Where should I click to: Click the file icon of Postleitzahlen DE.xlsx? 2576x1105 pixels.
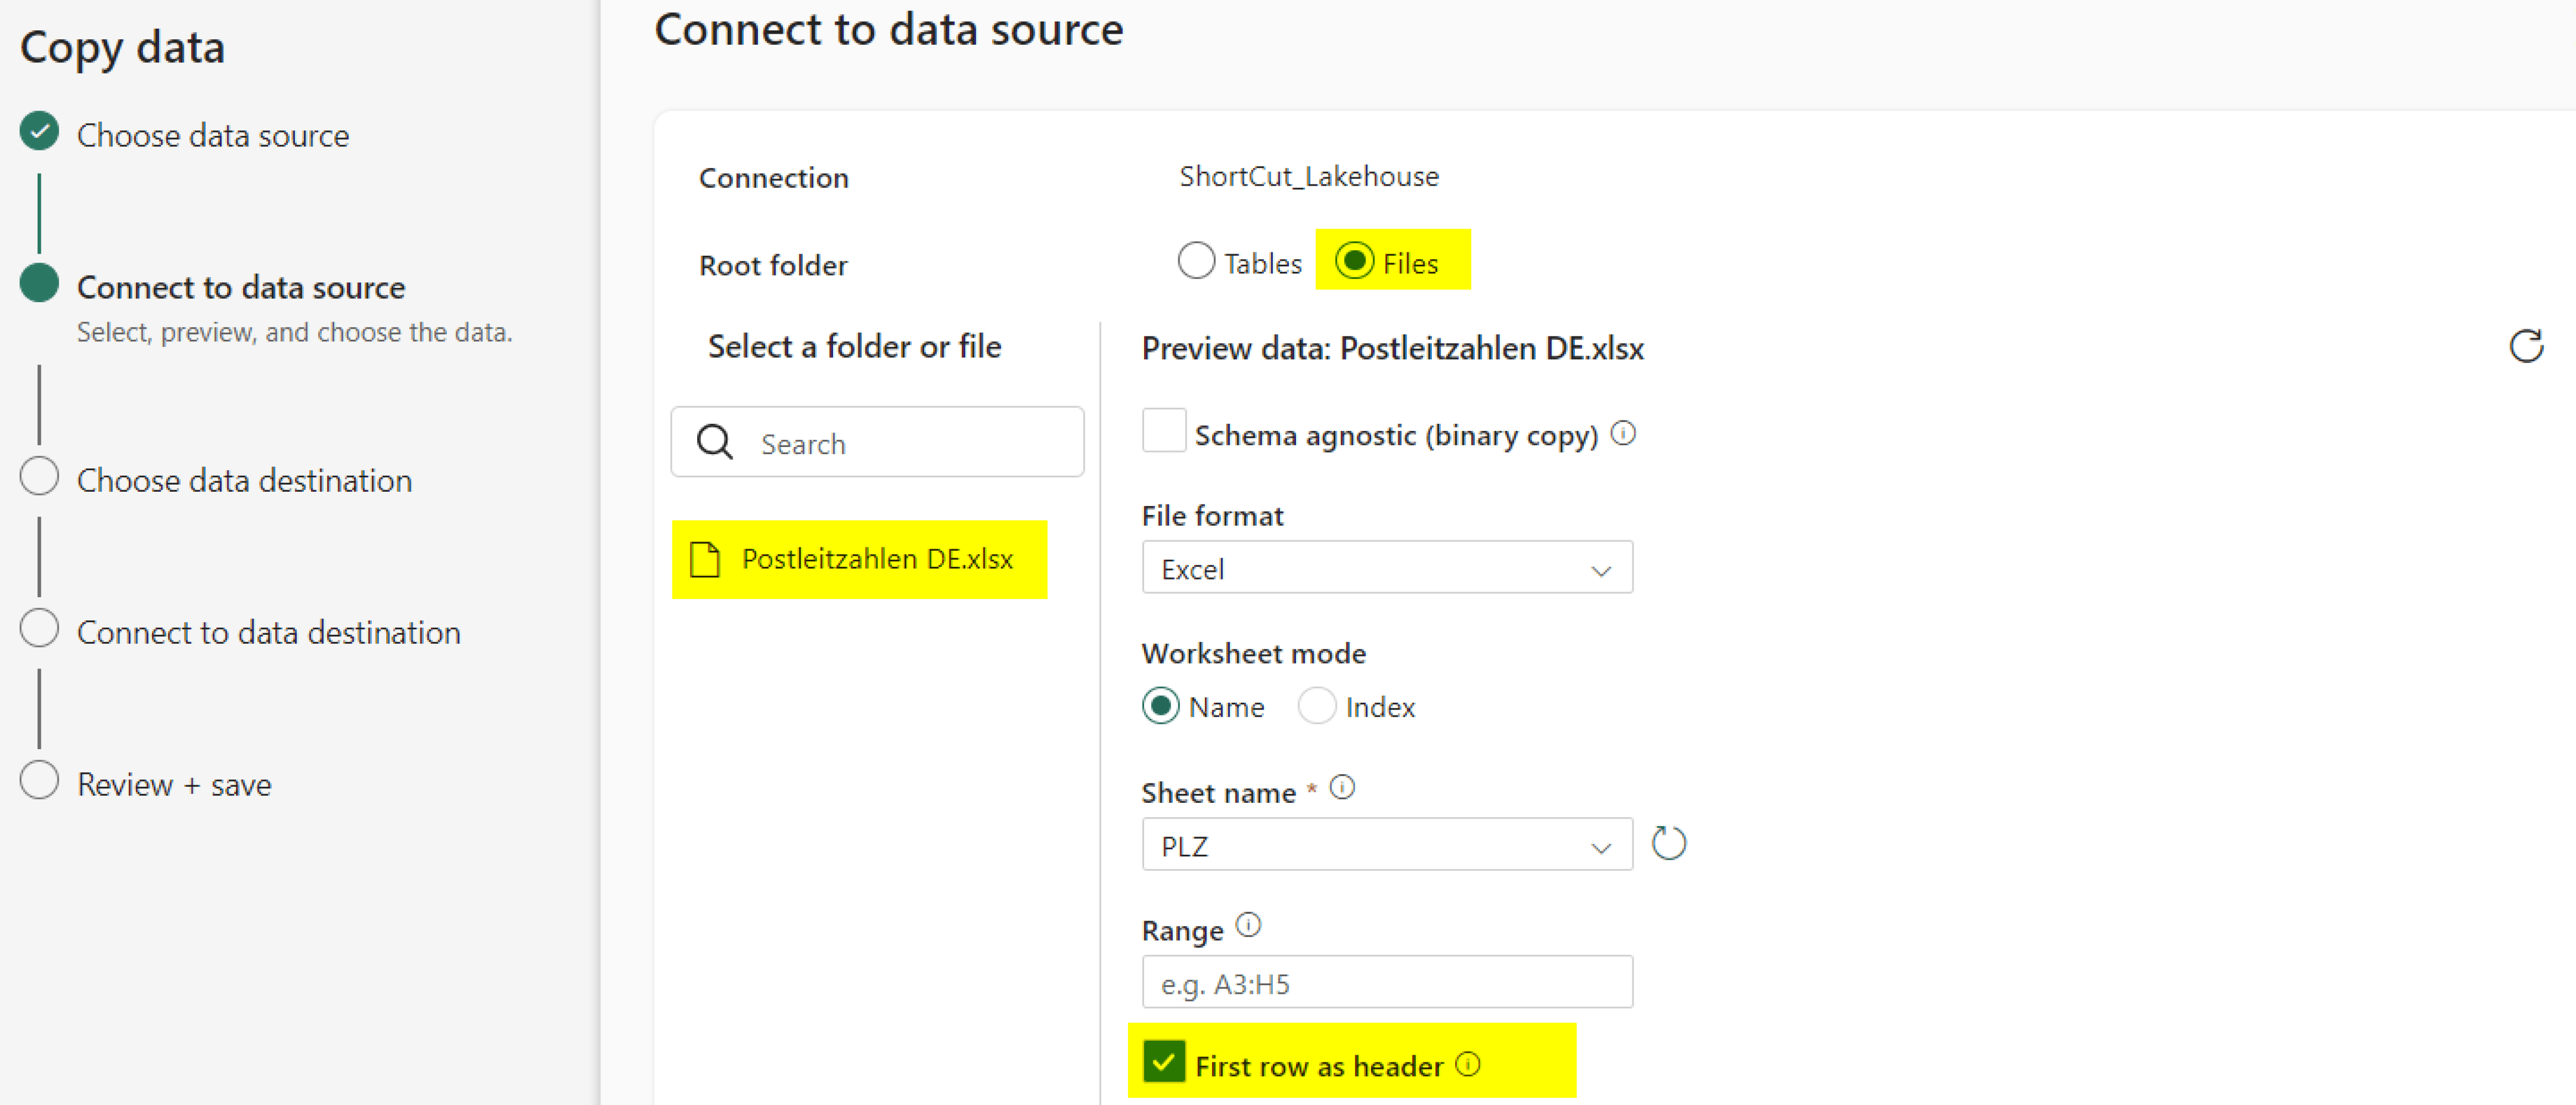click(705, 559)
